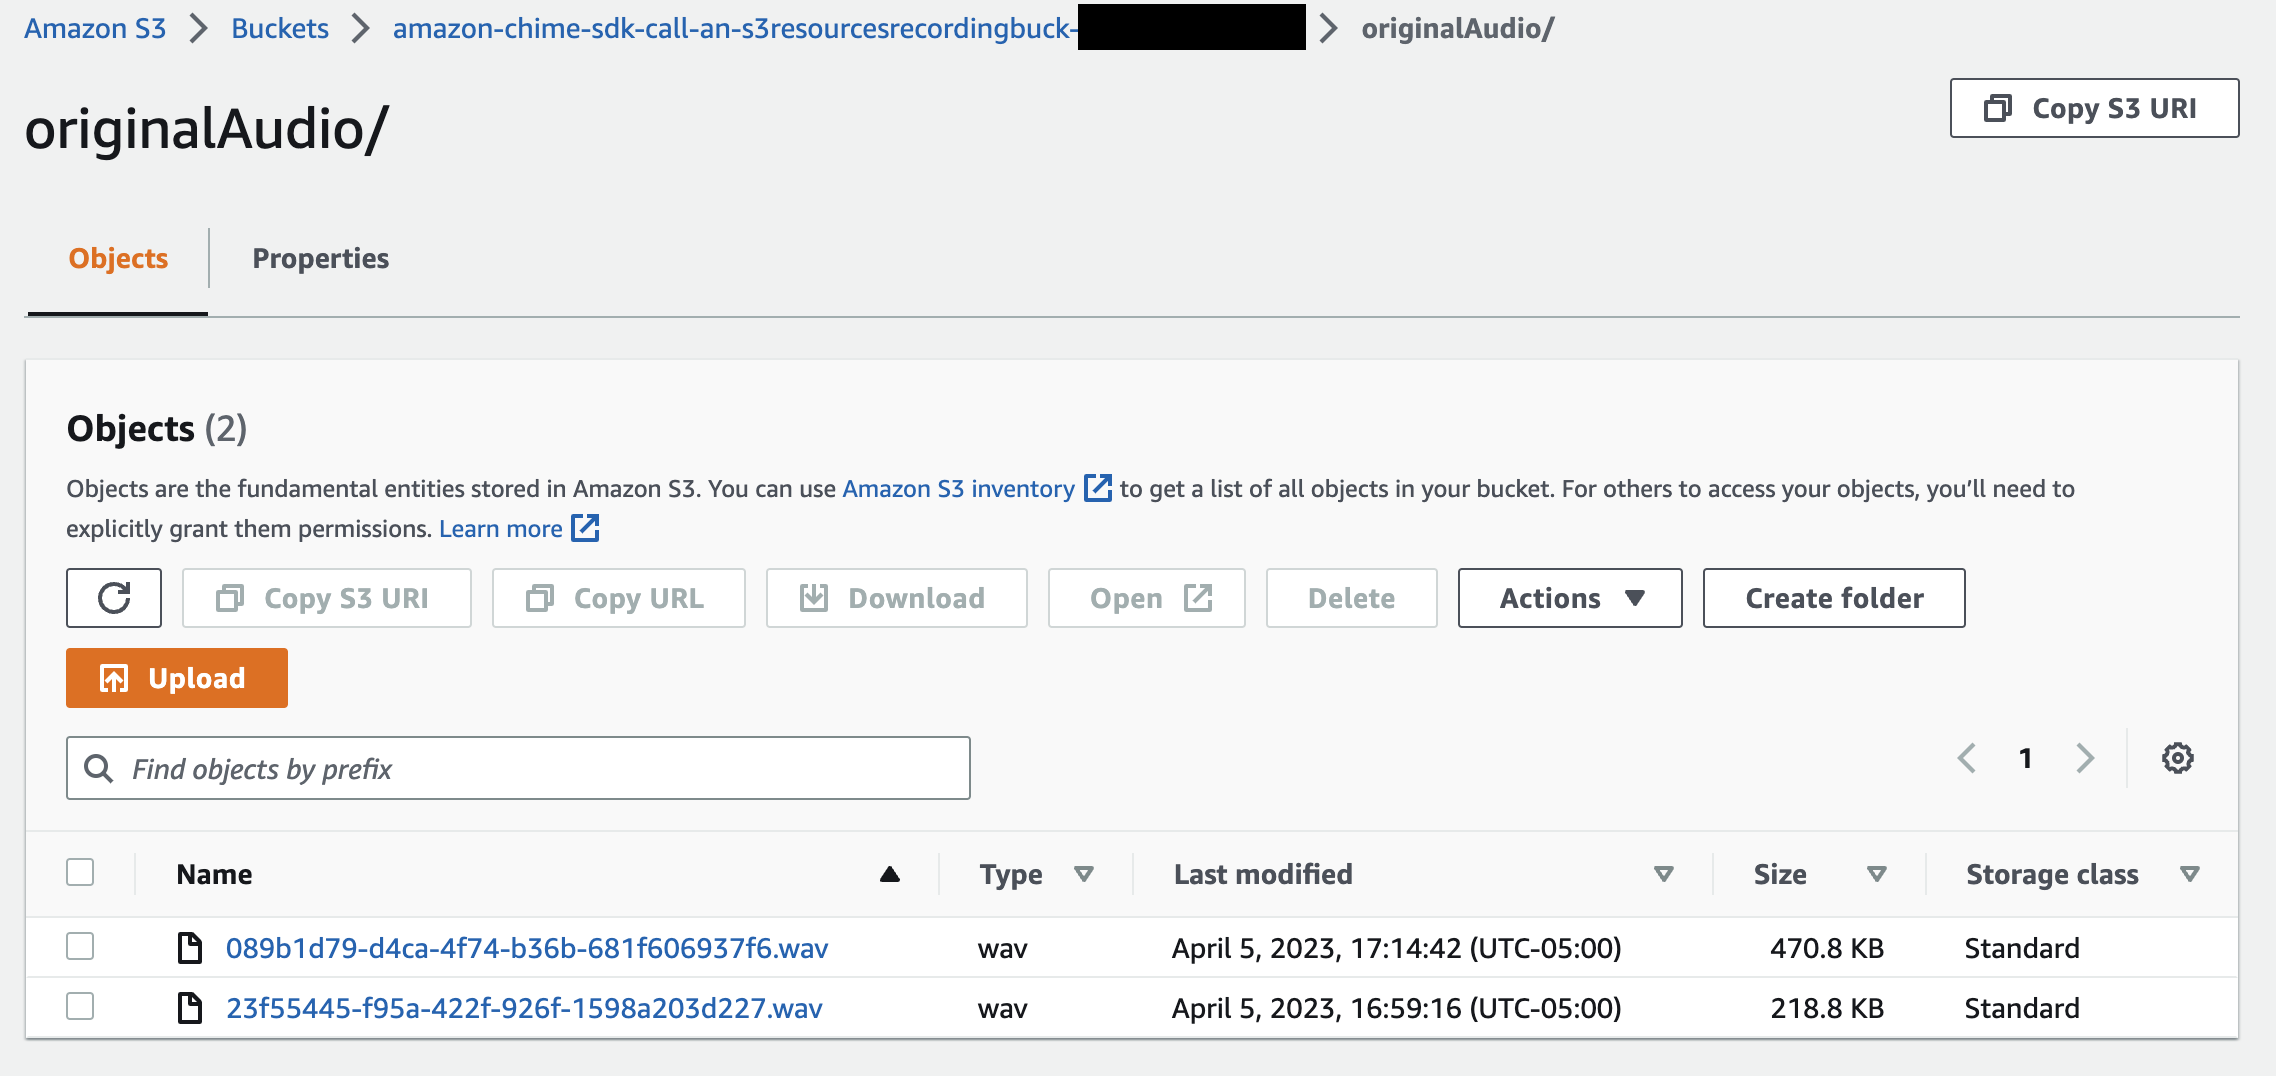Click the Last modified column header text

1263,874
